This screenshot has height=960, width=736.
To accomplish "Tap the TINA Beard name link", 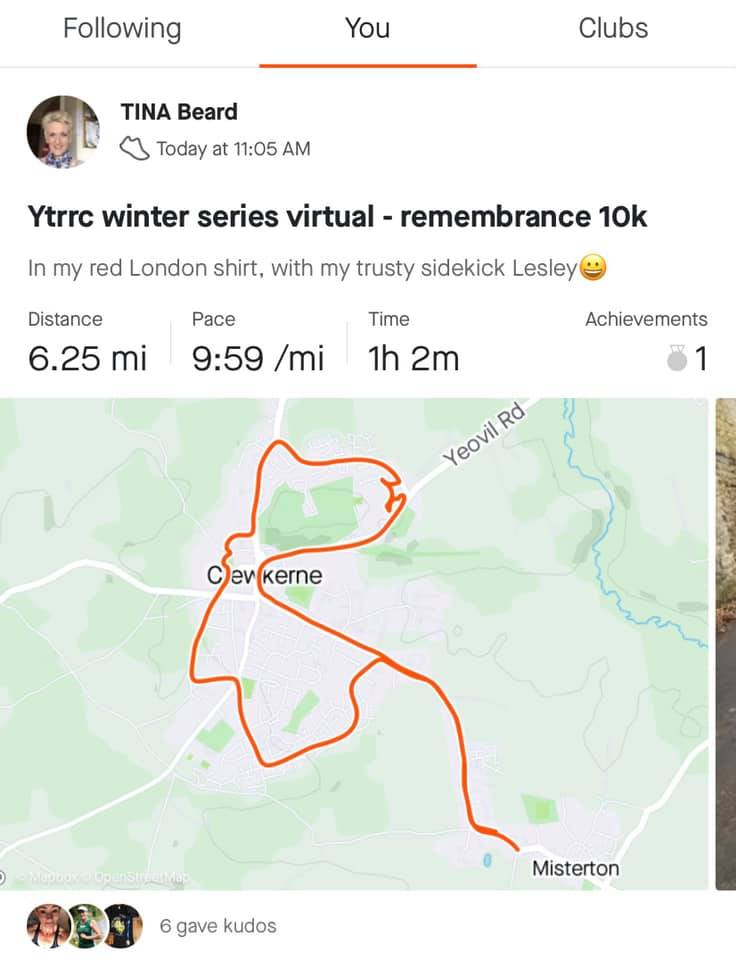I will [x=179, y=112].
